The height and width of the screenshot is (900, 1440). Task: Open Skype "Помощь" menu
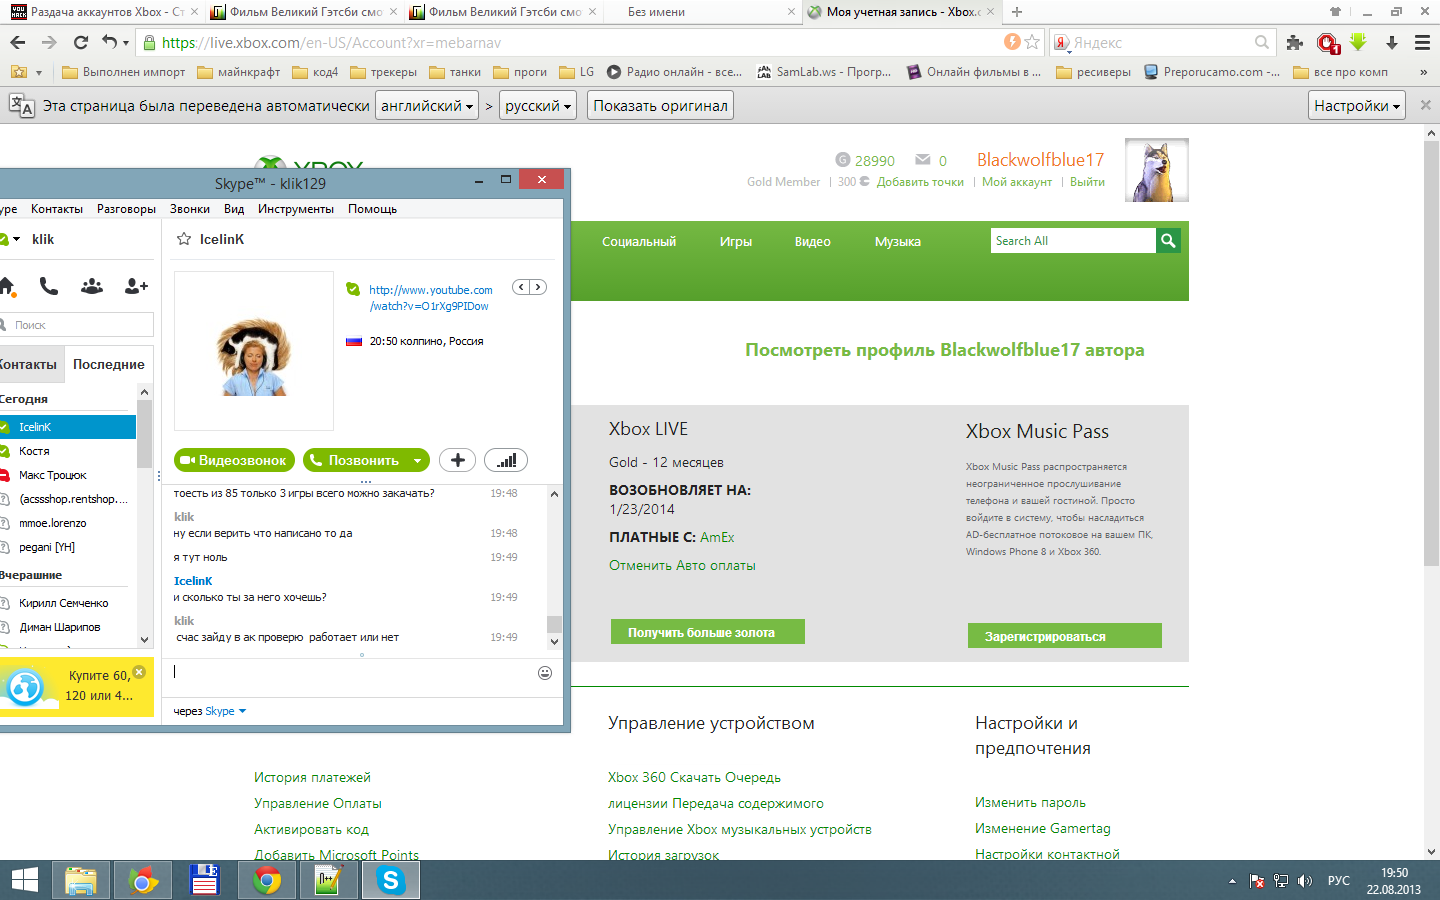pos(372,209)
